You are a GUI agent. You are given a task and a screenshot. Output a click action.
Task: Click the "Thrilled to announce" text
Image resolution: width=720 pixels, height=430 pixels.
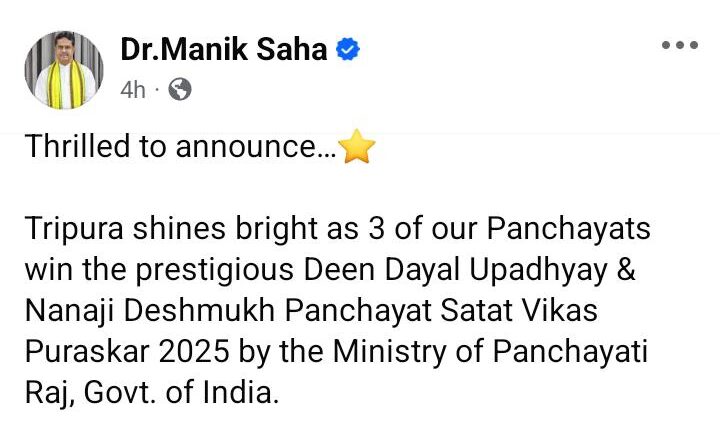point(180,148)
